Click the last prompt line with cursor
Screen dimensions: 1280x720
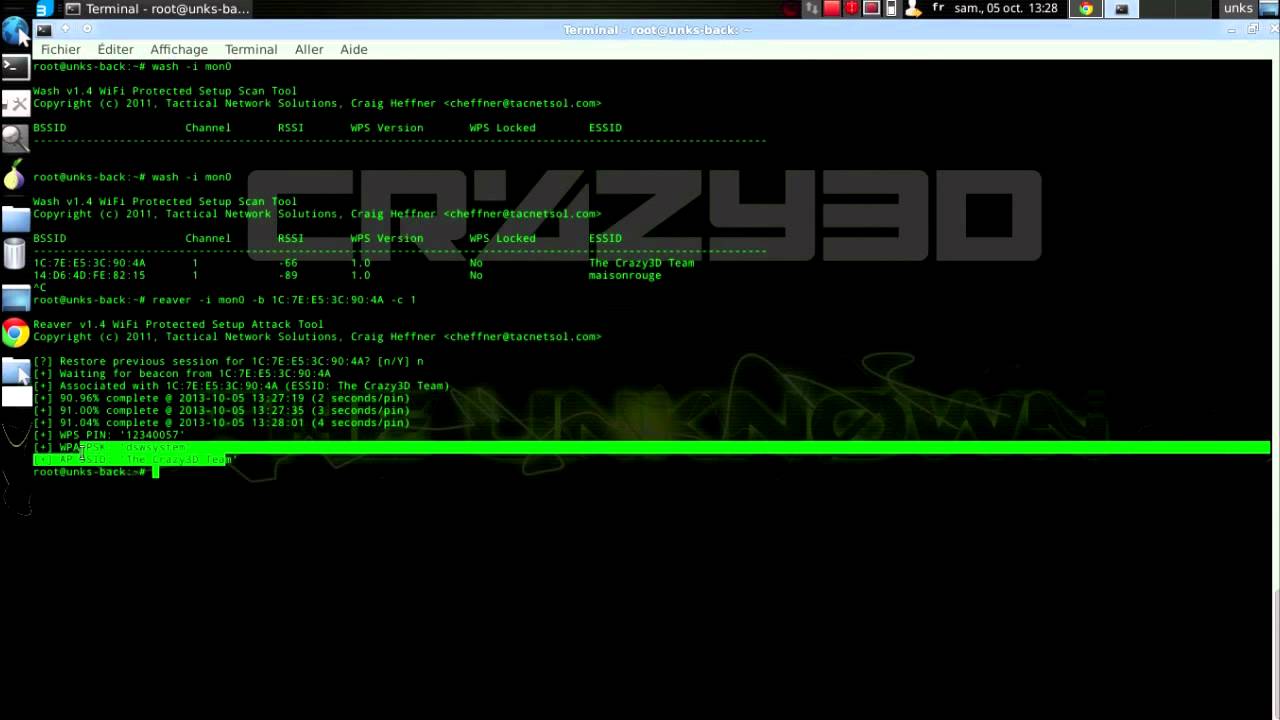click(x=96, y=472)
